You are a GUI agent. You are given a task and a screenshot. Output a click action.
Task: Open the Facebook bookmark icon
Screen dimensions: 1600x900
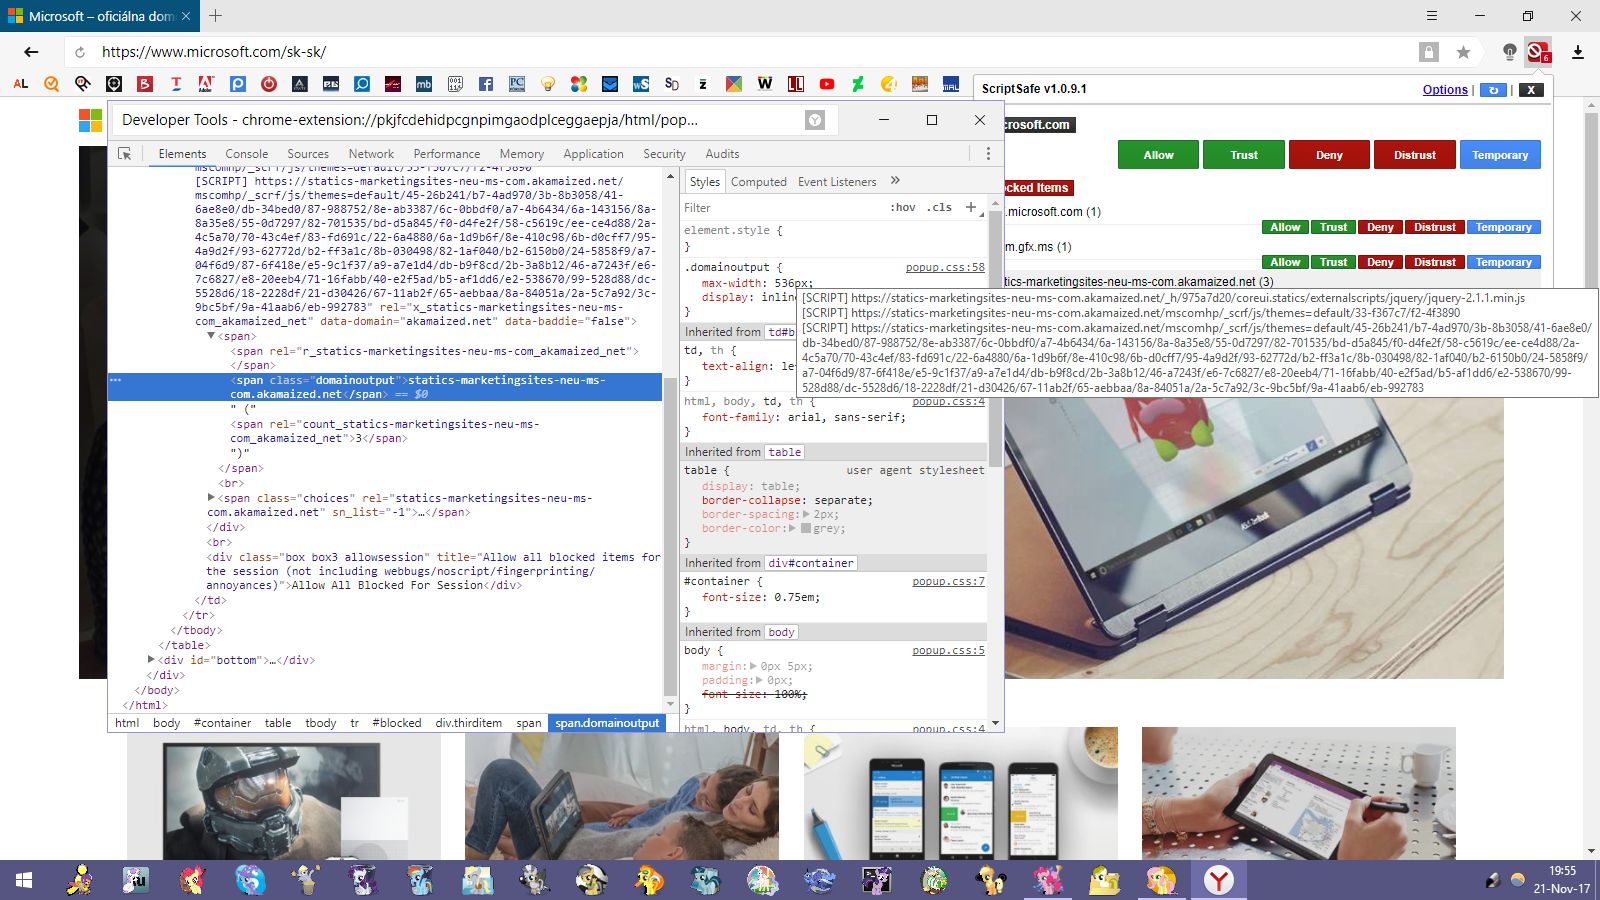[486, 84]
